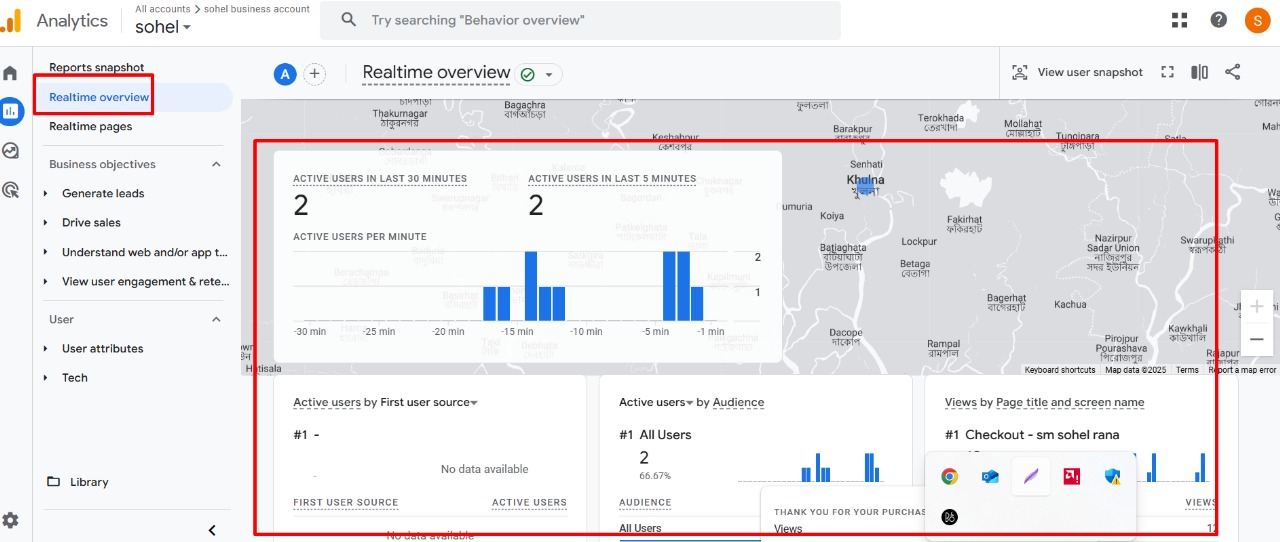Expand View user engagement & retention

46,282
